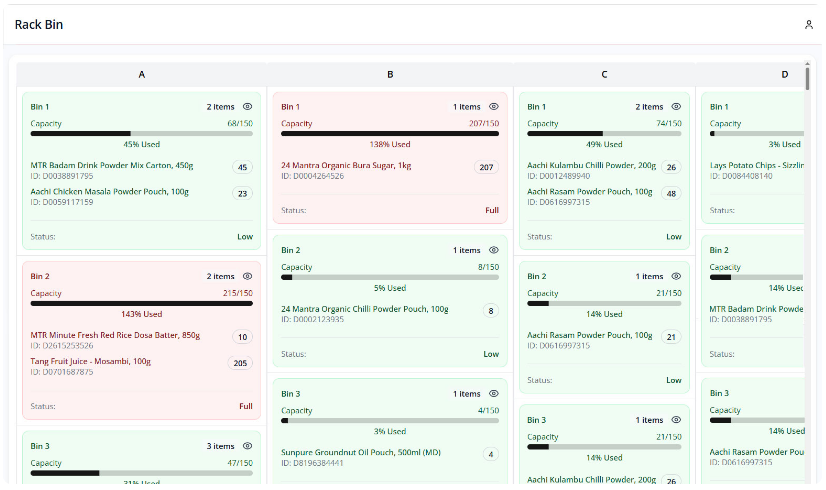Click Rack B Bin 1 capacity bar
Screen dimensions: 826x490
point(390,133)
